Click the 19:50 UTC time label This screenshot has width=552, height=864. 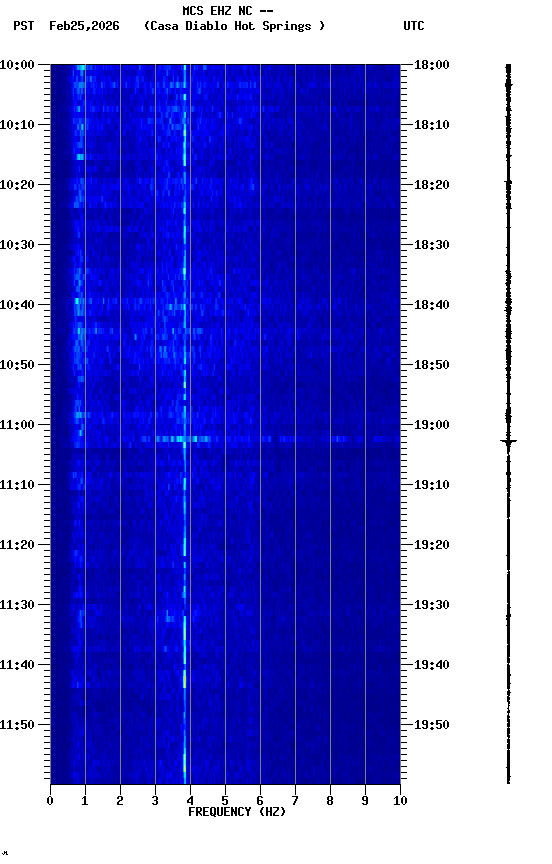pyautogui.click(x=432, y=725)
